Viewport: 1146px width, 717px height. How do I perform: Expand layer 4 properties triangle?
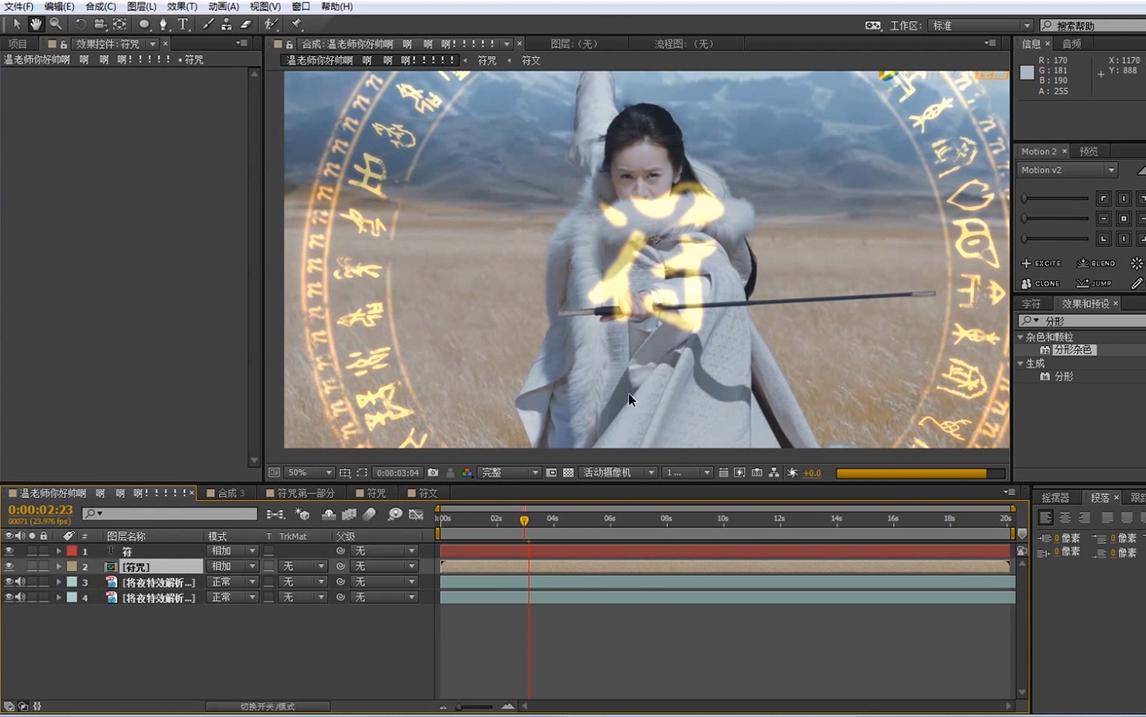58,598
